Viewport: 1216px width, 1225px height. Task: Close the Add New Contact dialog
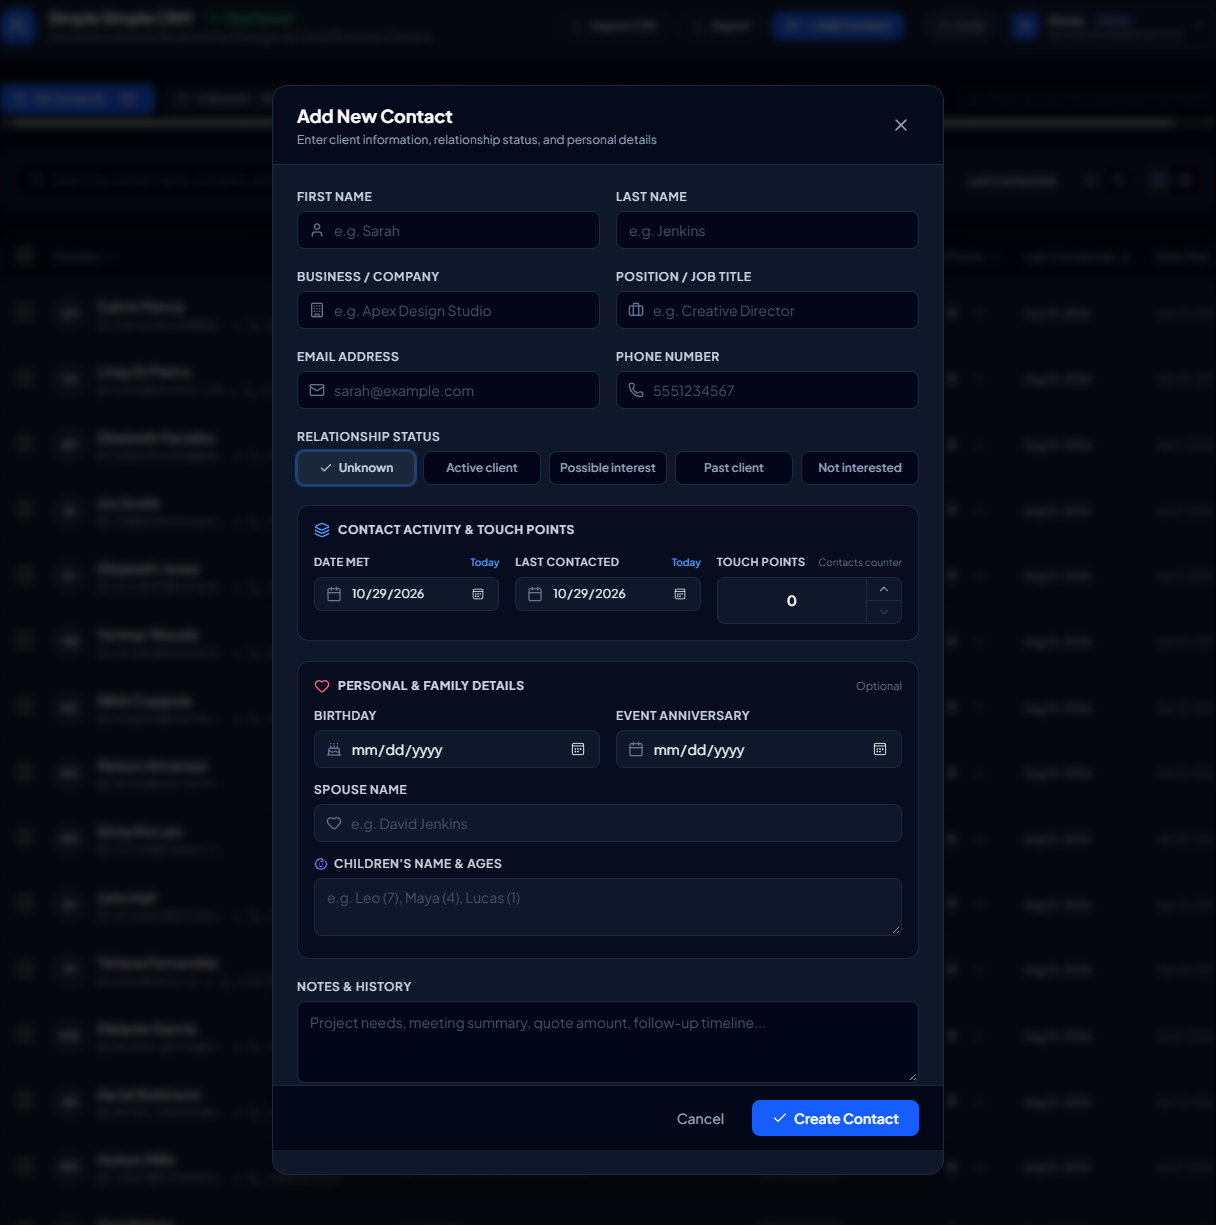tap(901, 125)
